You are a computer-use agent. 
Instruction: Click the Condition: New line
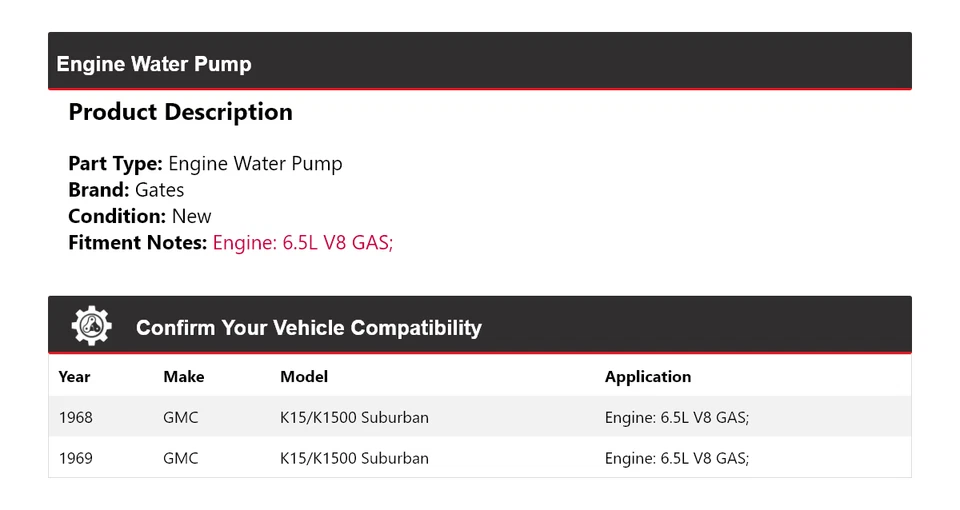coord(140,216)
